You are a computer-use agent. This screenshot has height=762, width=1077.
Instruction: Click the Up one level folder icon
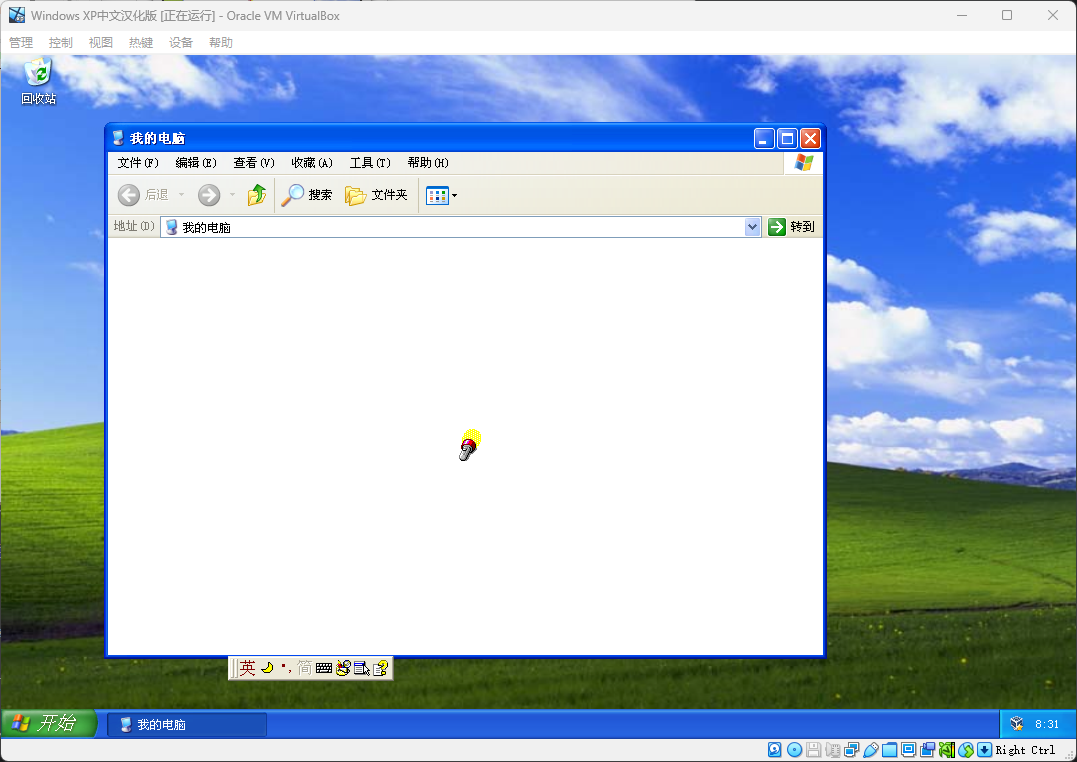tap(257, 195)
